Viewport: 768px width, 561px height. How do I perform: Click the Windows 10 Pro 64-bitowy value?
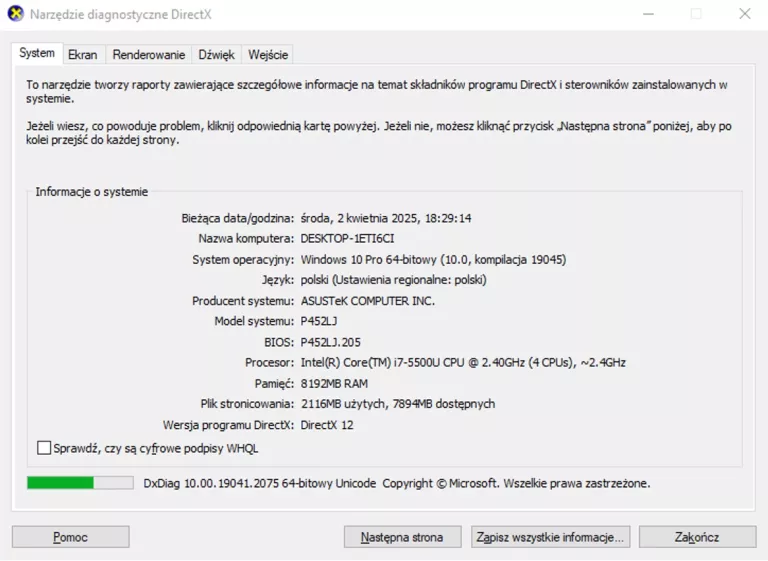click(433, 259)
